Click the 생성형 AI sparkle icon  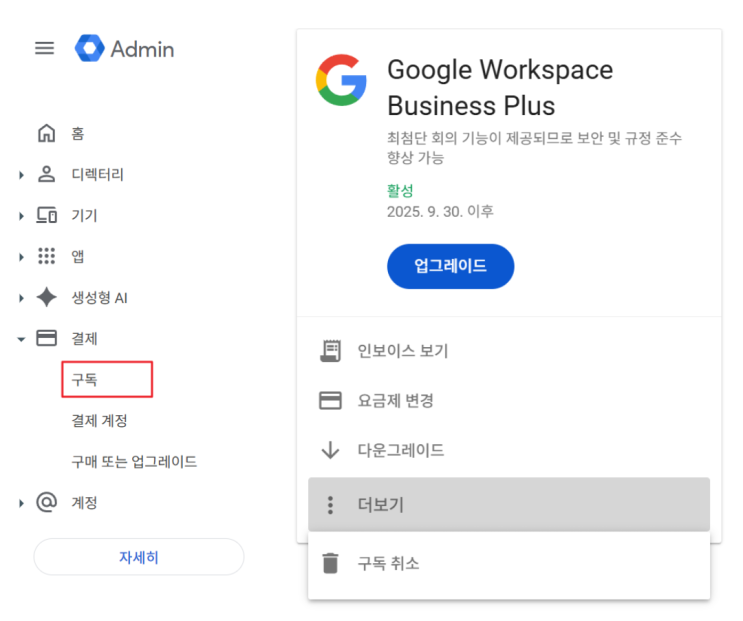tap(46, 297)
